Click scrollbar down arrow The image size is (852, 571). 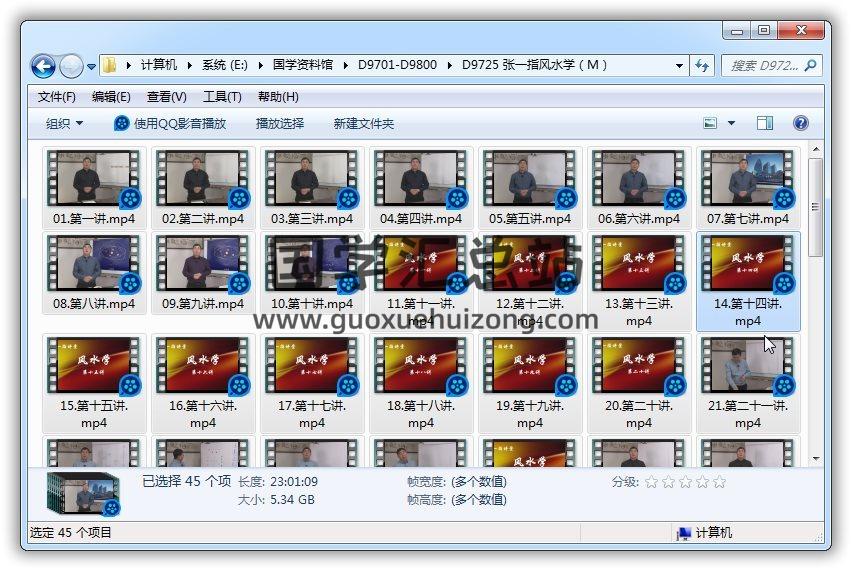(816, 460)
